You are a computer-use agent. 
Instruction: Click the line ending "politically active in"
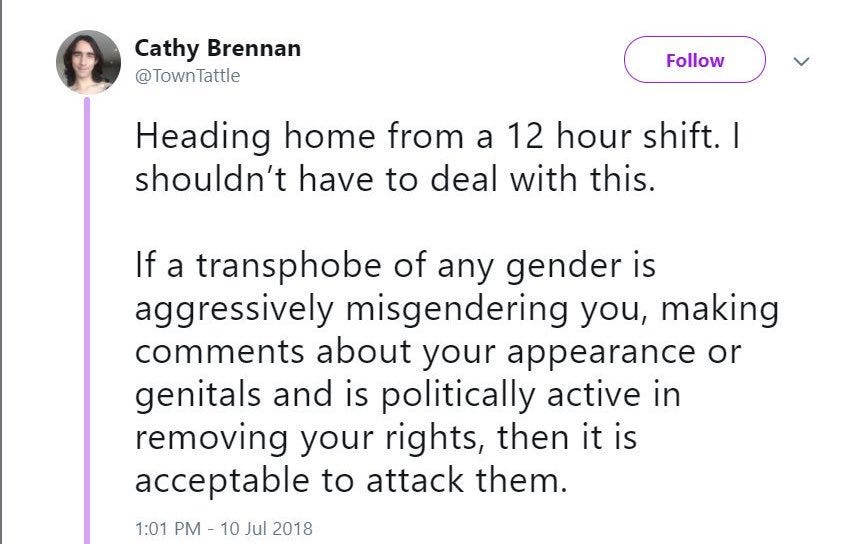407,395
